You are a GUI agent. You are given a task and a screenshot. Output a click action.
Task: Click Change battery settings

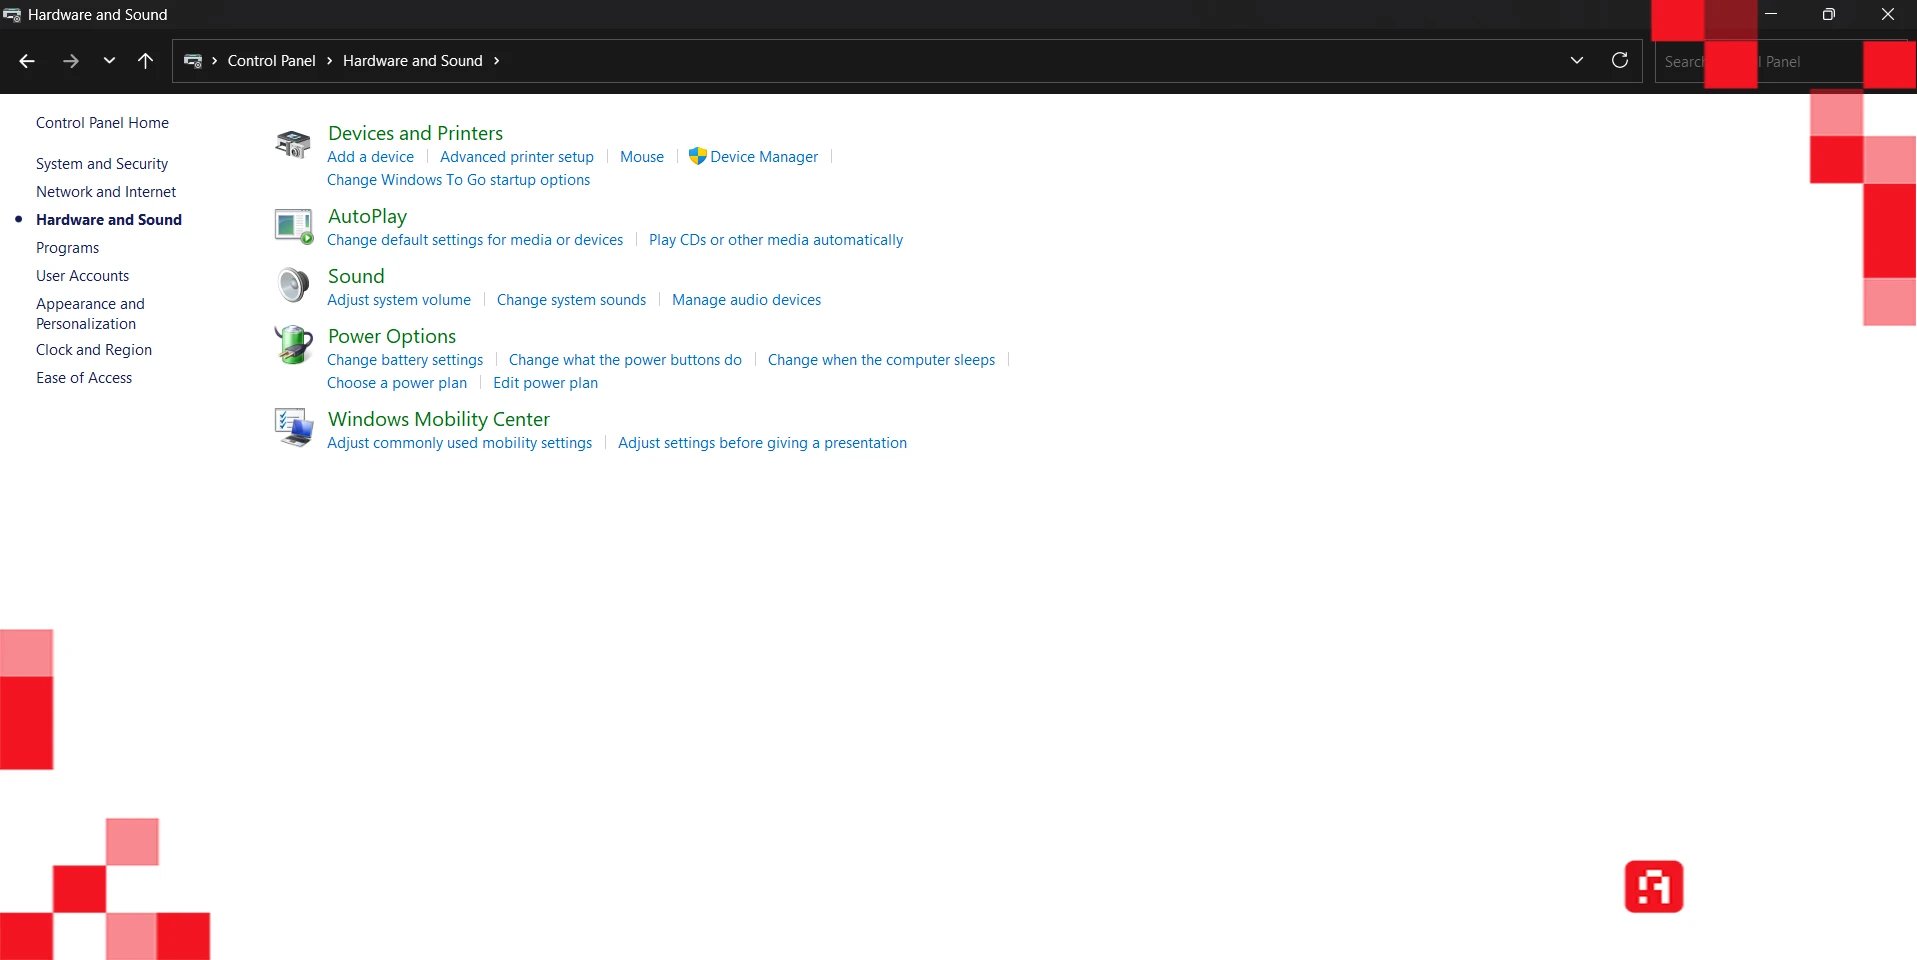tap(405, 360)
